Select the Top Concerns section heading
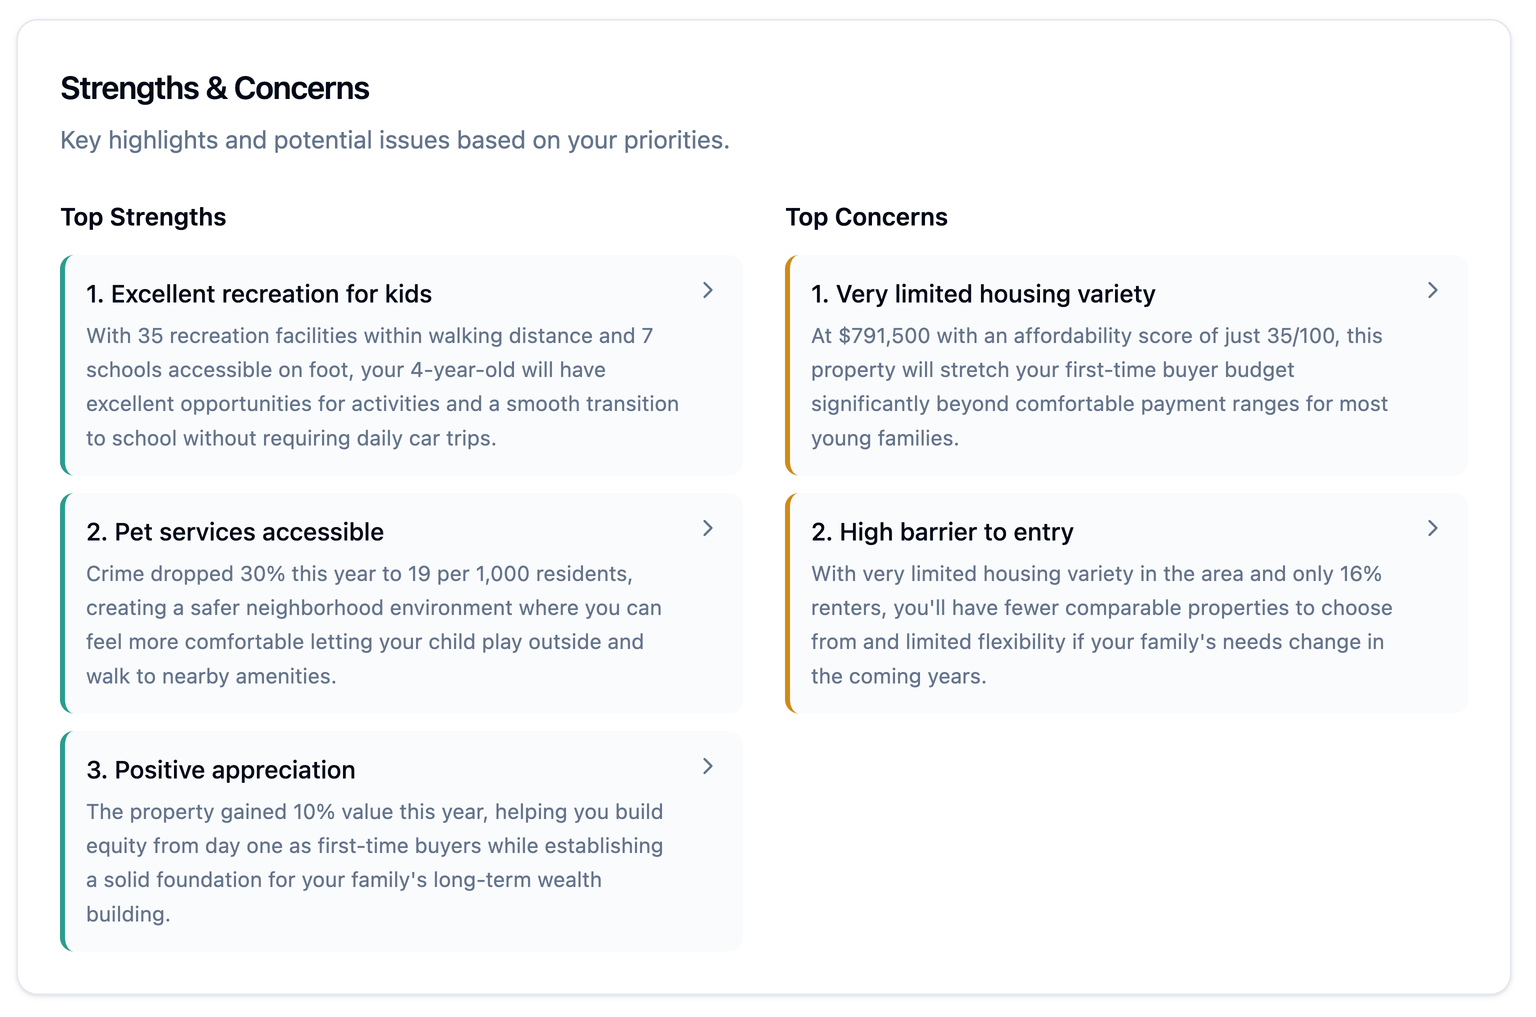The width and height of the screenshot is (1536, 1017). pos(866,217)
